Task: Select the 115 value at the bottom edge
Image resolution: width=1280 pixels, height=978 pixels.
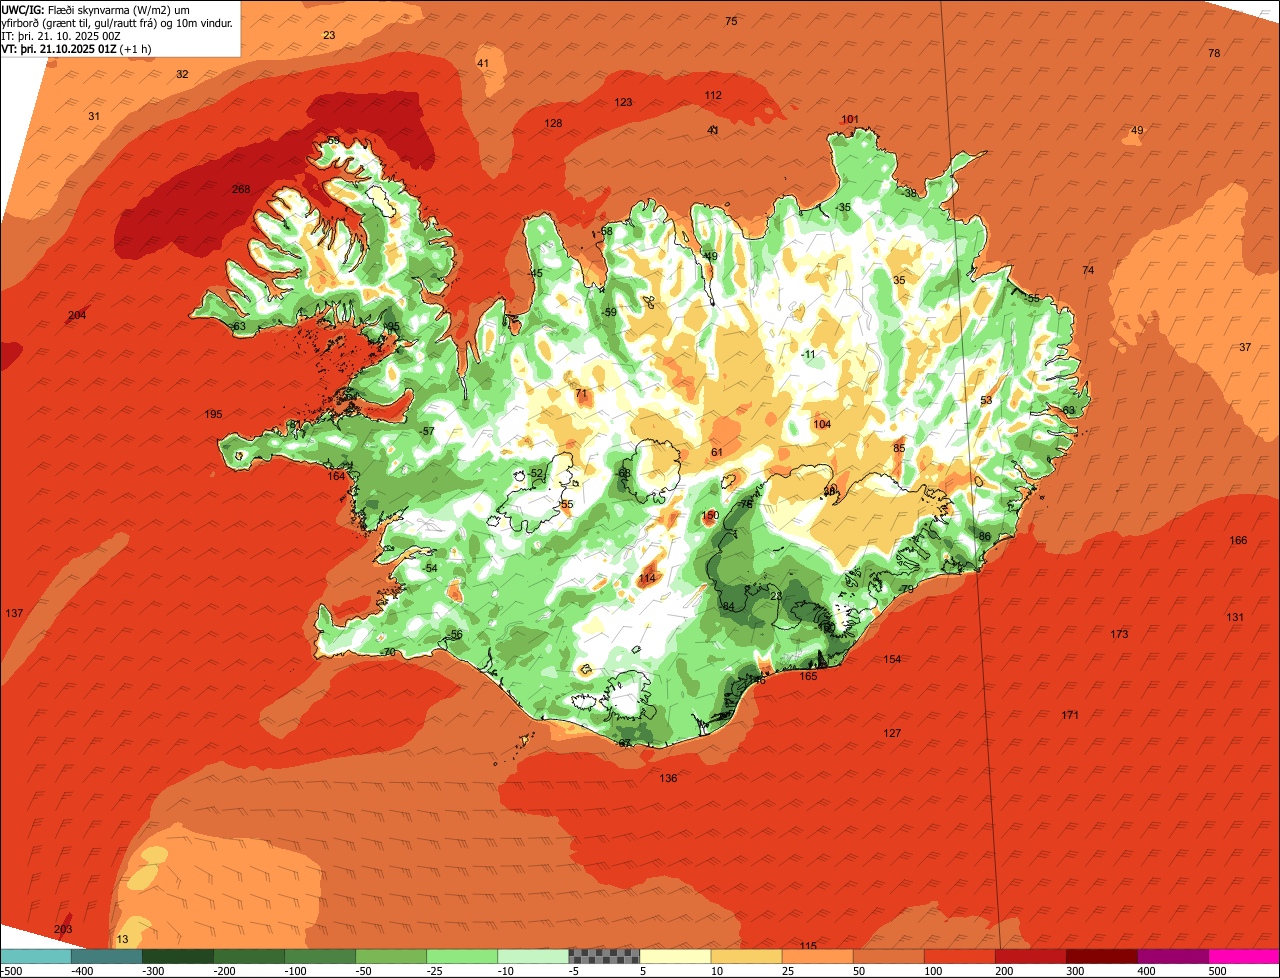Action: point(808,946)
